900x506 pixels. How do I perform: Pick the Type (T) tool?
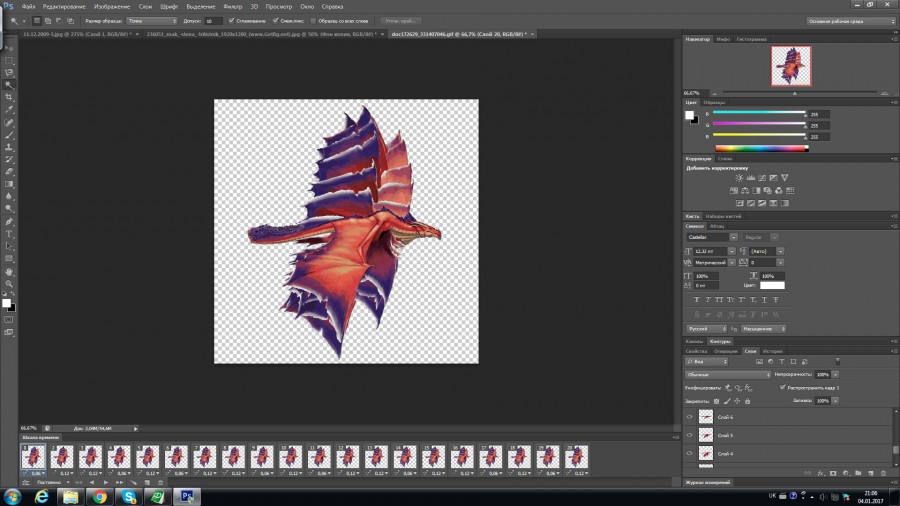coord(9,233)
